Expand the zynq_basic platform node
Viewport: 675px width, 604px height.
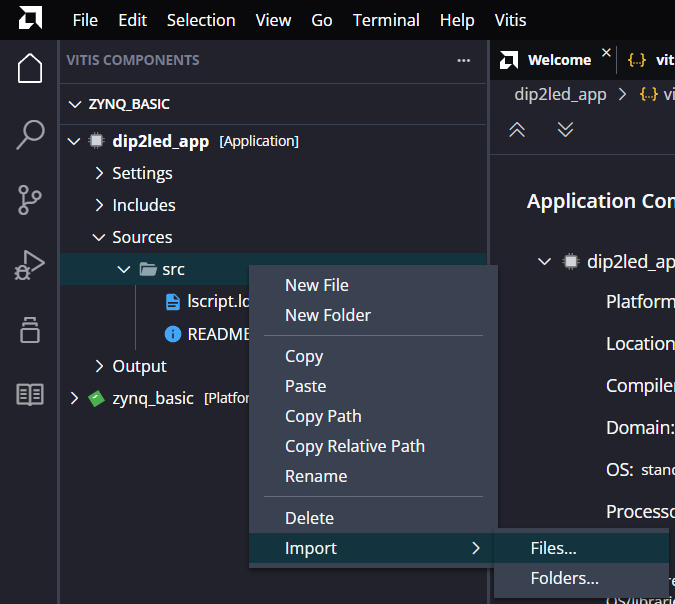(73, 398)
